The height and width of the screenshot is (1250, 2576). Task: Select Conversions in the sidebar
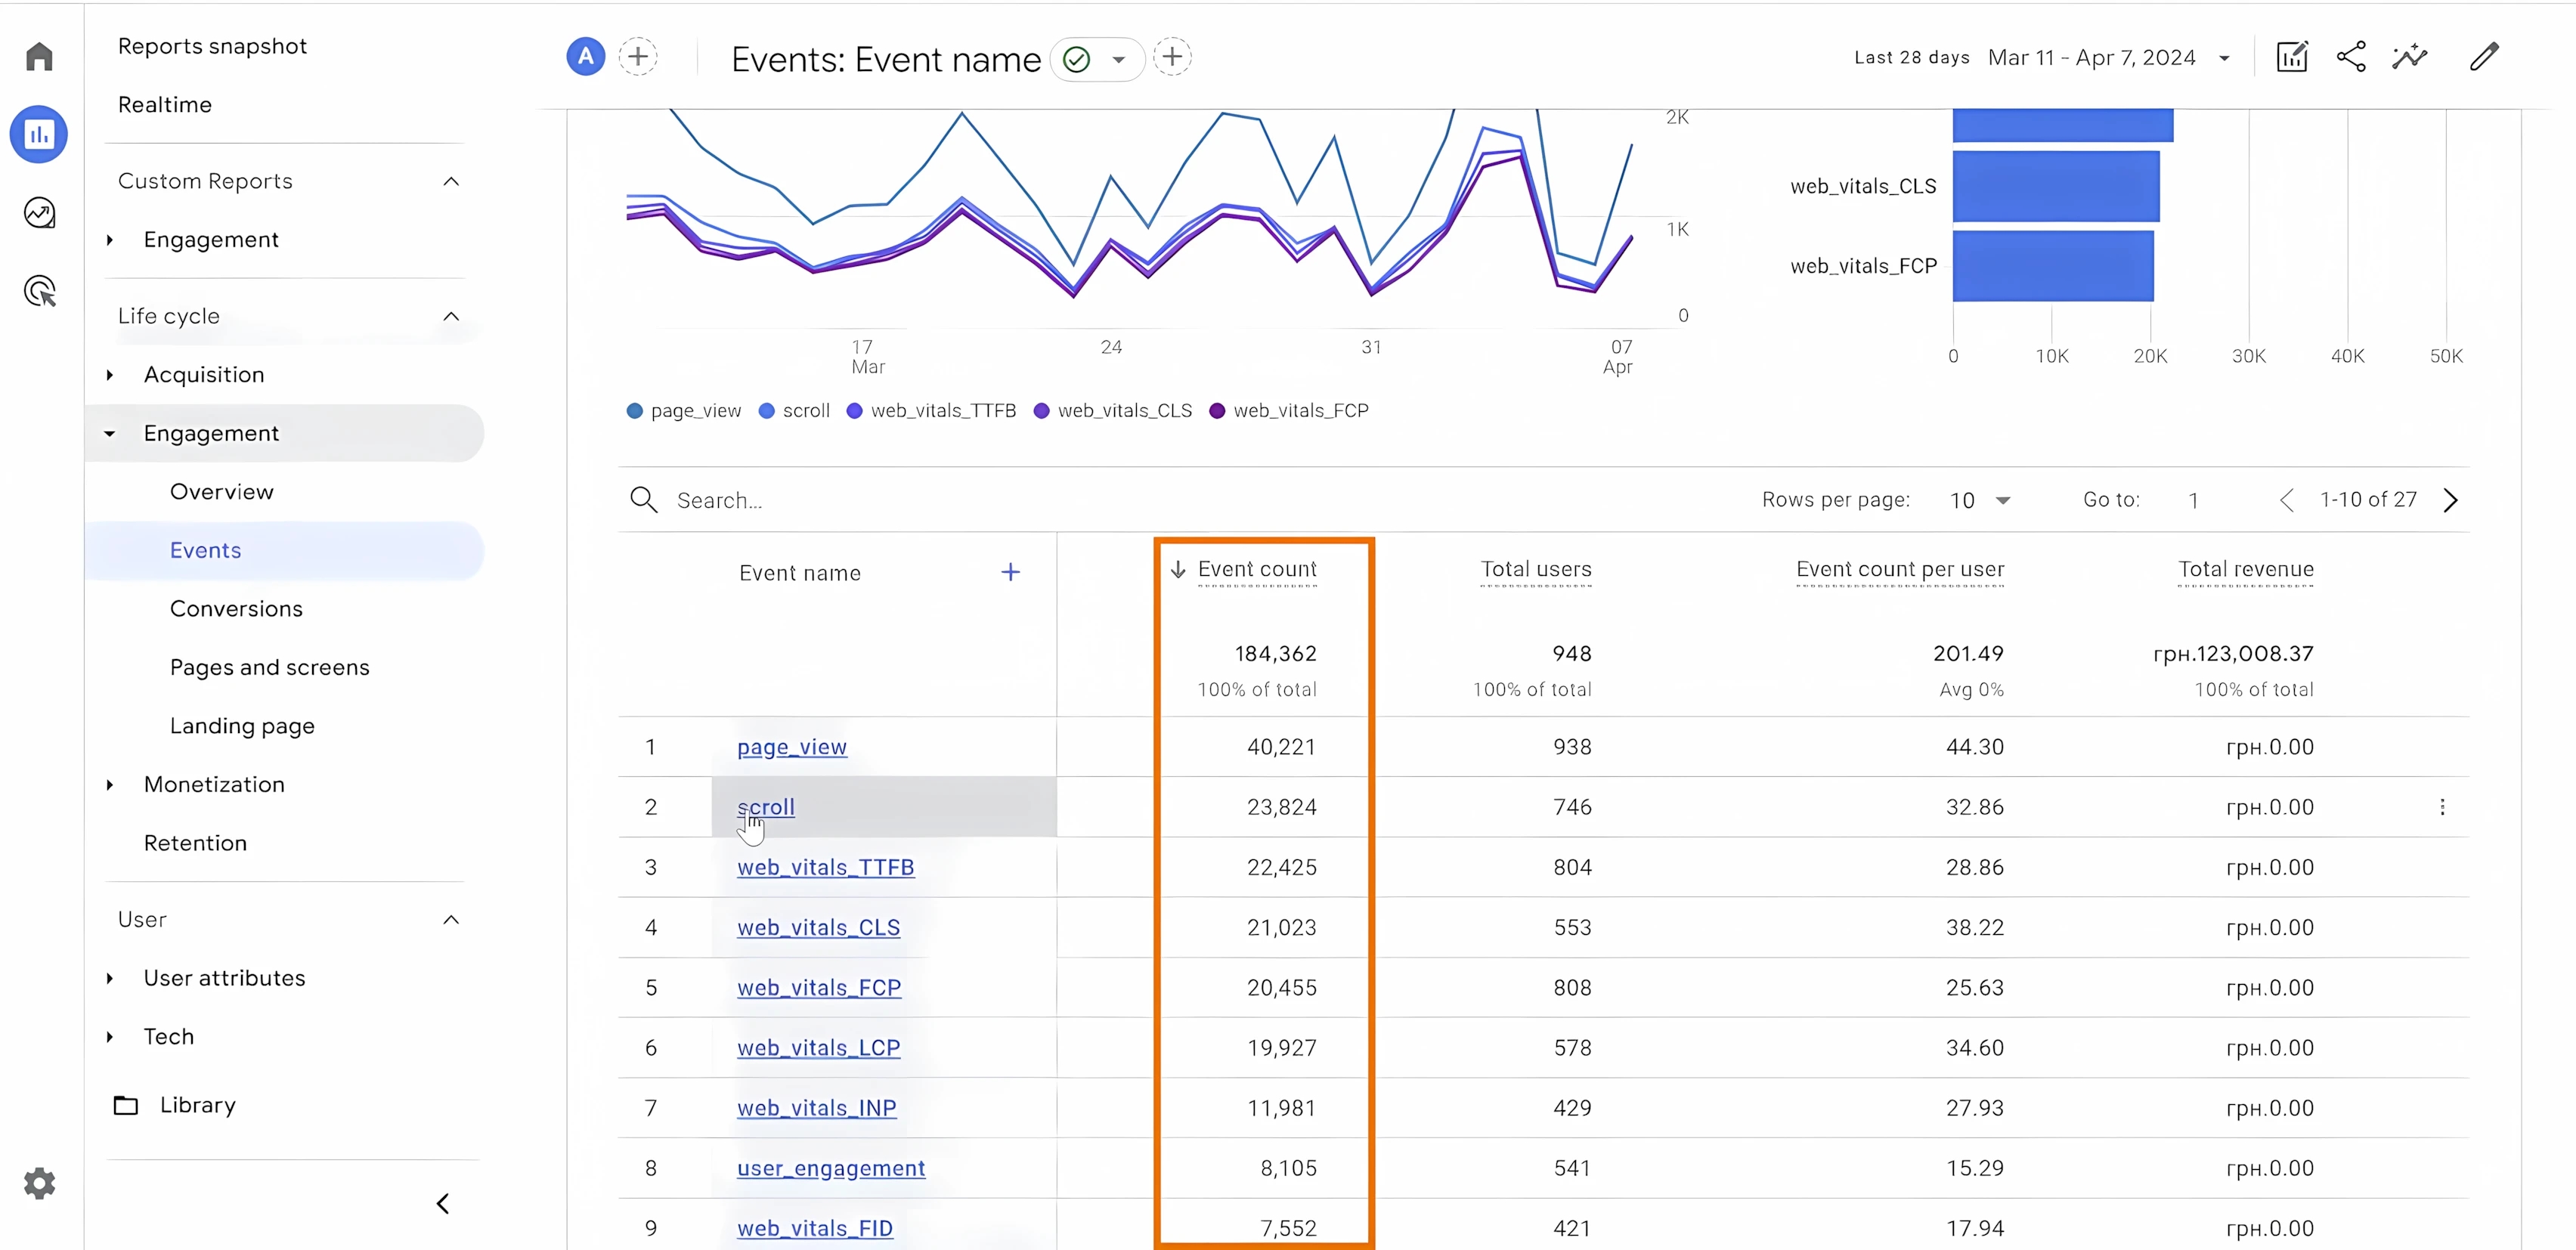tap(236, 608)
